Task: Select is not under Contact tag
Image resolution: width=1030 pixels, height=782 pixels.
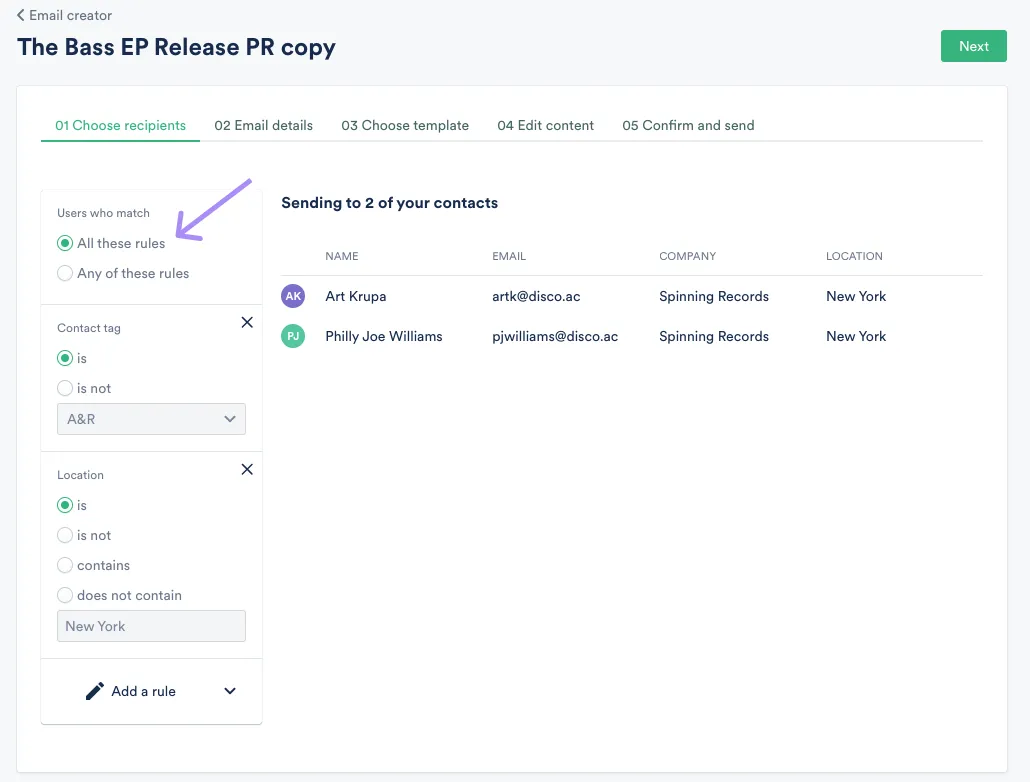Action: coord(64,388)
